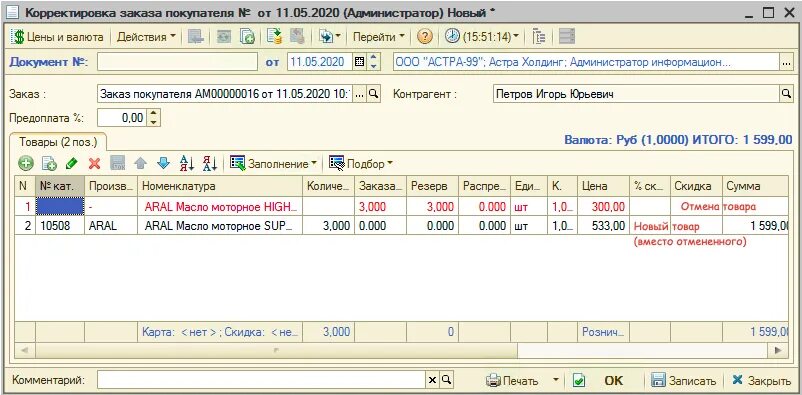Open the Контрагент with its magnifier icon
Image resolution: width=802 pixels, height=395 pixels.
point(786,94)
